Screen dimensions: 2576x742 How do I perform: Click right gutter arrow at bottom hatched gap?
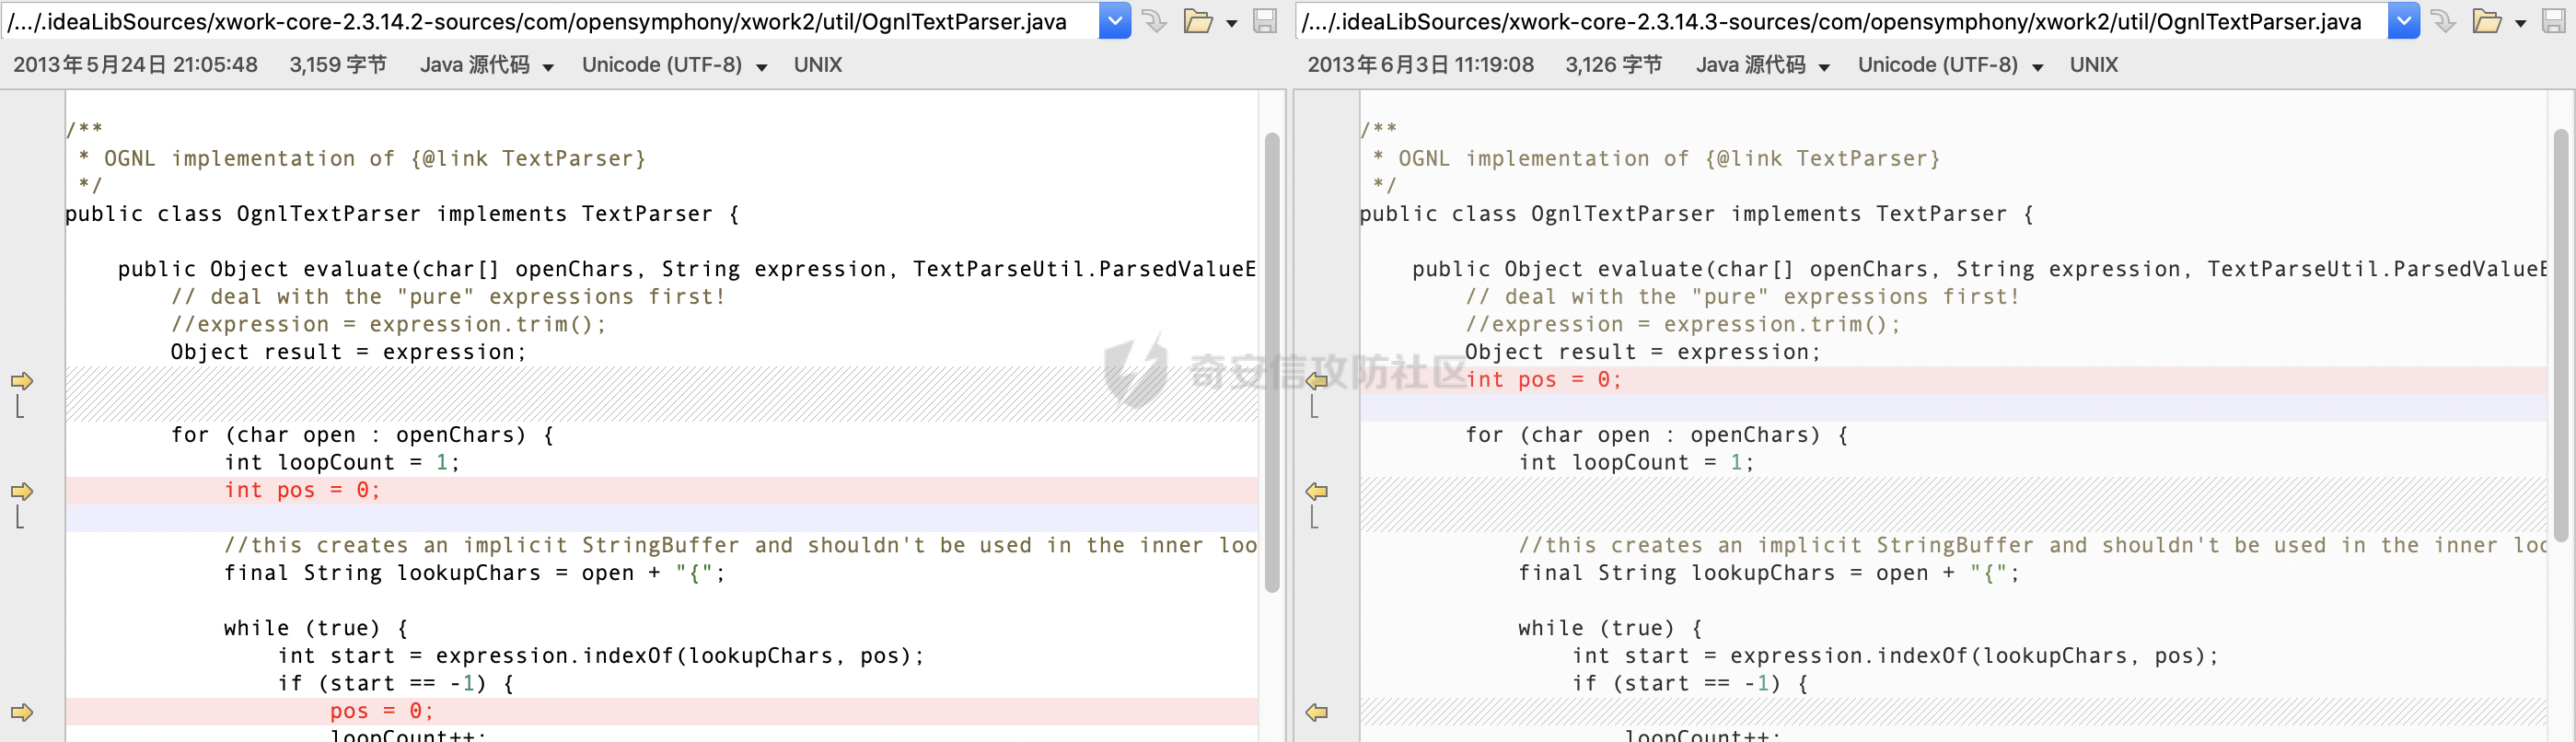(1317, 712)
